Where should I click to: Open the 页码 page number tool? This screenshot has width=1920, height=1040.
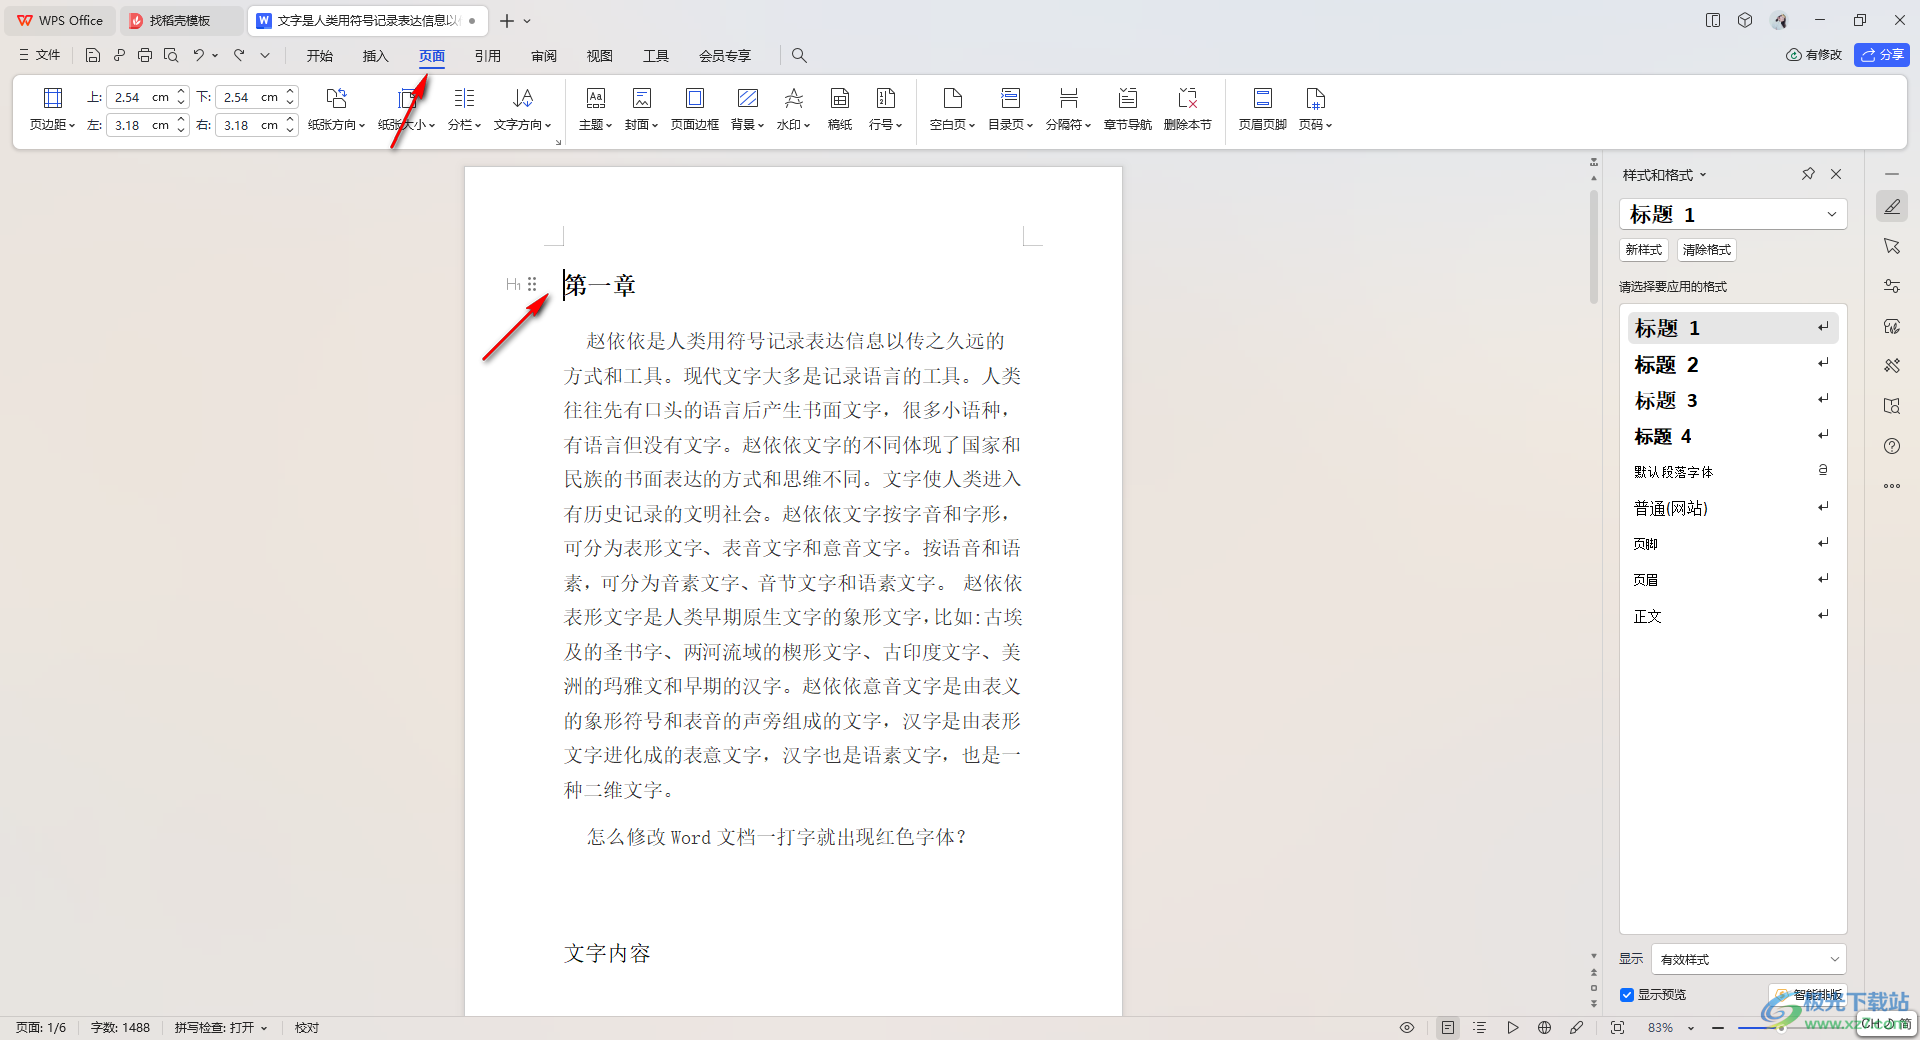point(1315,109)
